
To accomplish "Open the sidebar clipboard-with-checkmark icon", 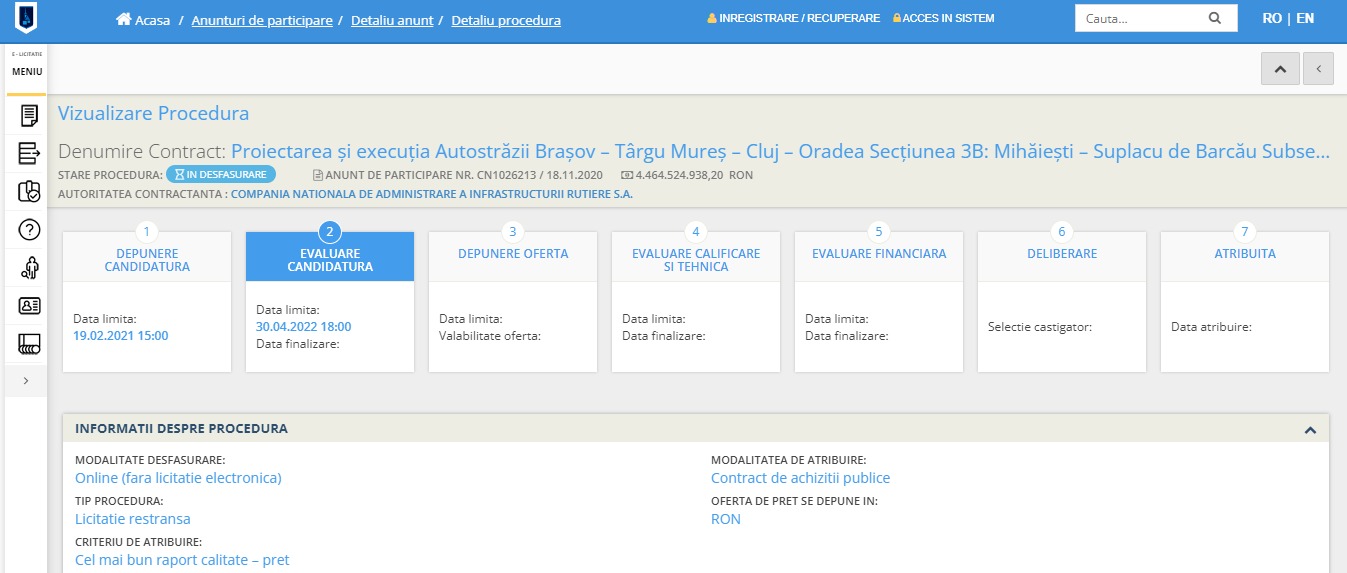I will (29, 192).
